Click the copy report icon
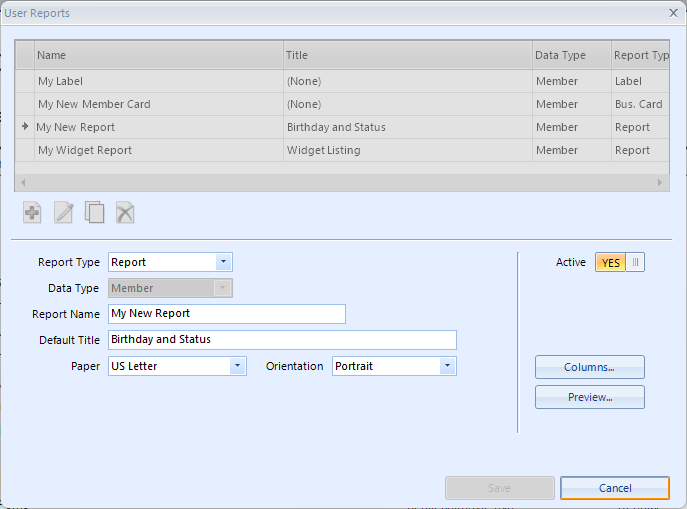The width and height of the screenshot is (687, 509). pyautogui.click(x=95, y=213)
